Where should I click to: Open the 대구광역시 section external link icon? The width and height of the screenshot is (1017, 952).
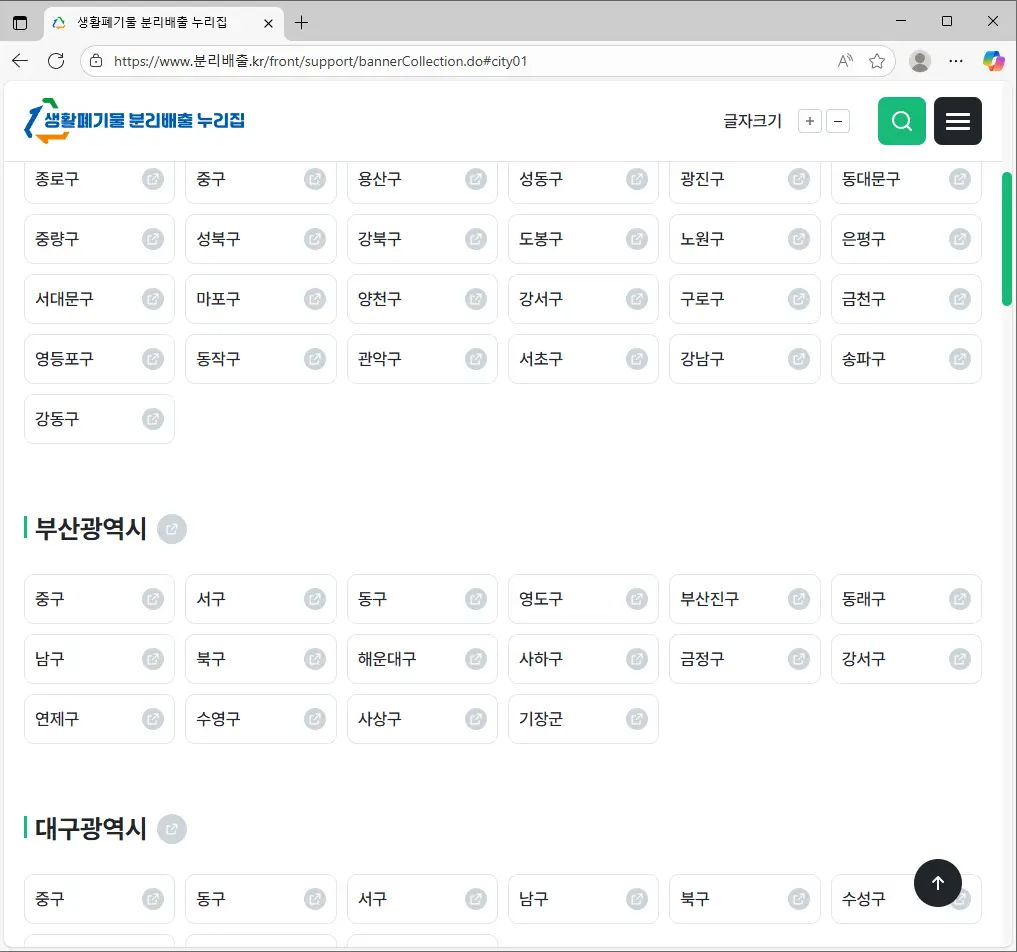coord(172,829)
